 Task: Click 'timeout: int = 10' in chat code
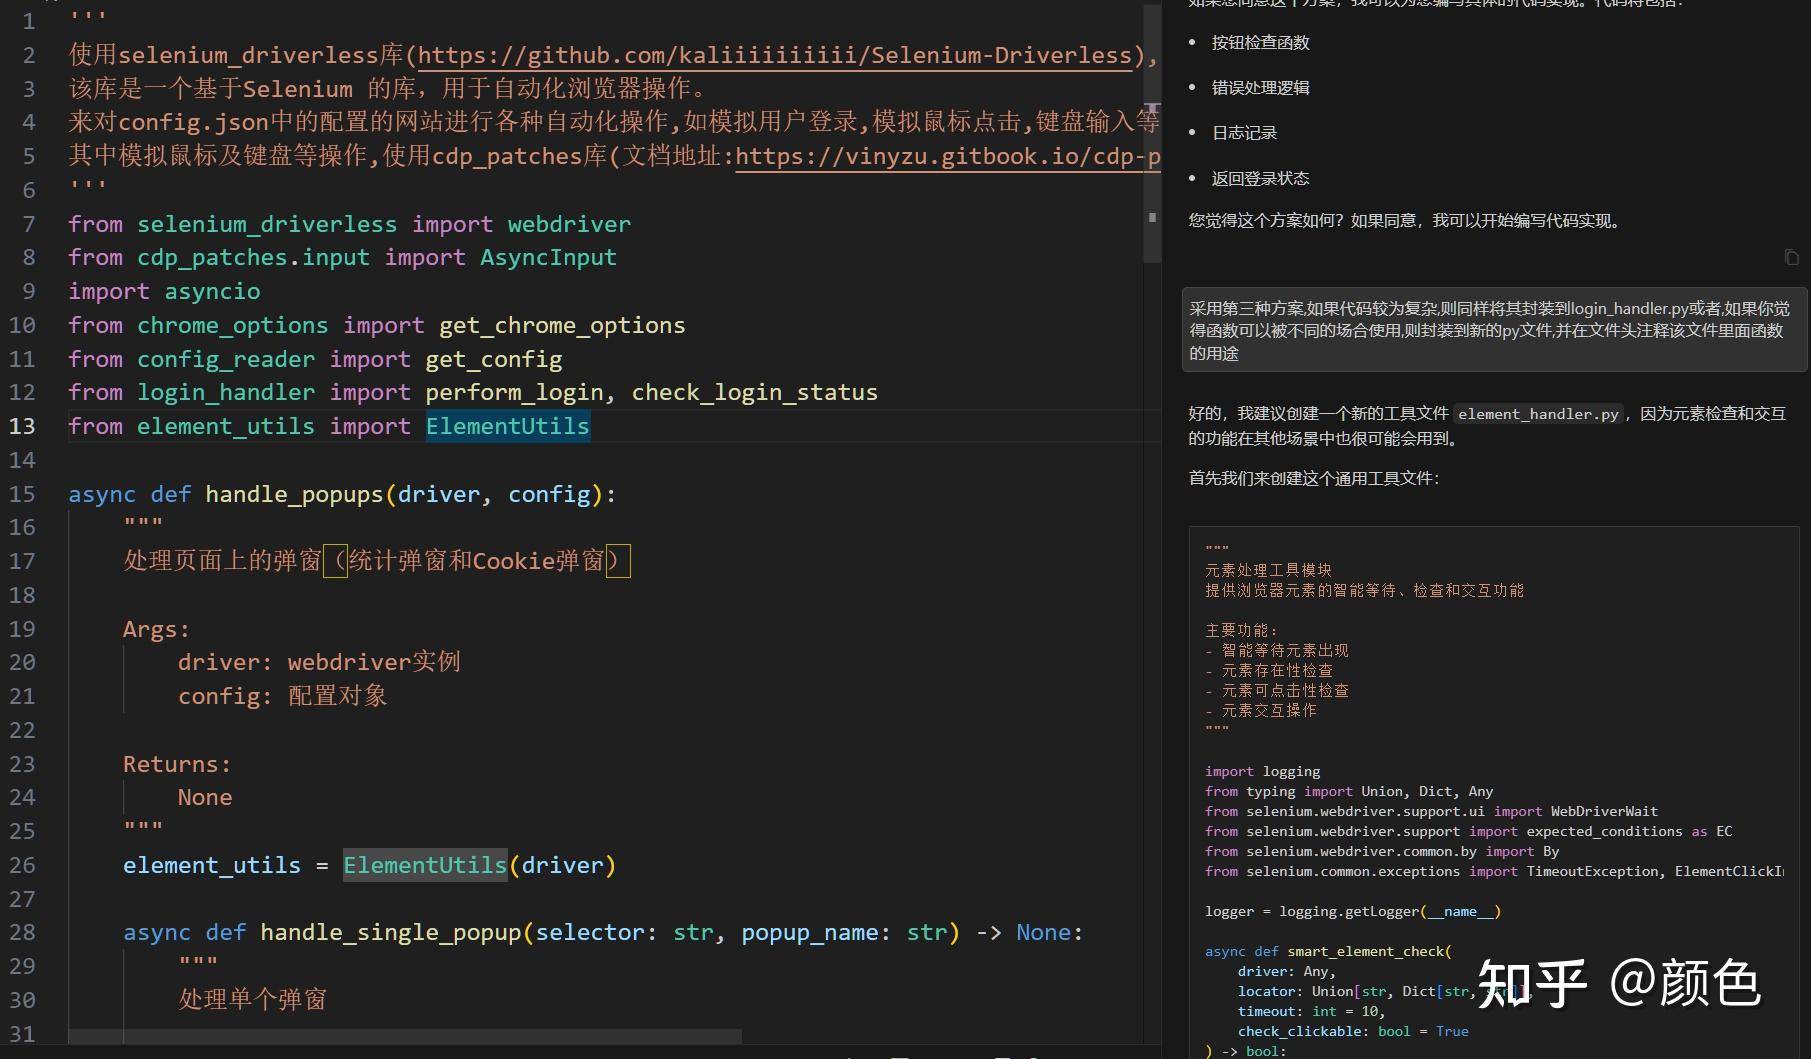click(1311, 1011)
